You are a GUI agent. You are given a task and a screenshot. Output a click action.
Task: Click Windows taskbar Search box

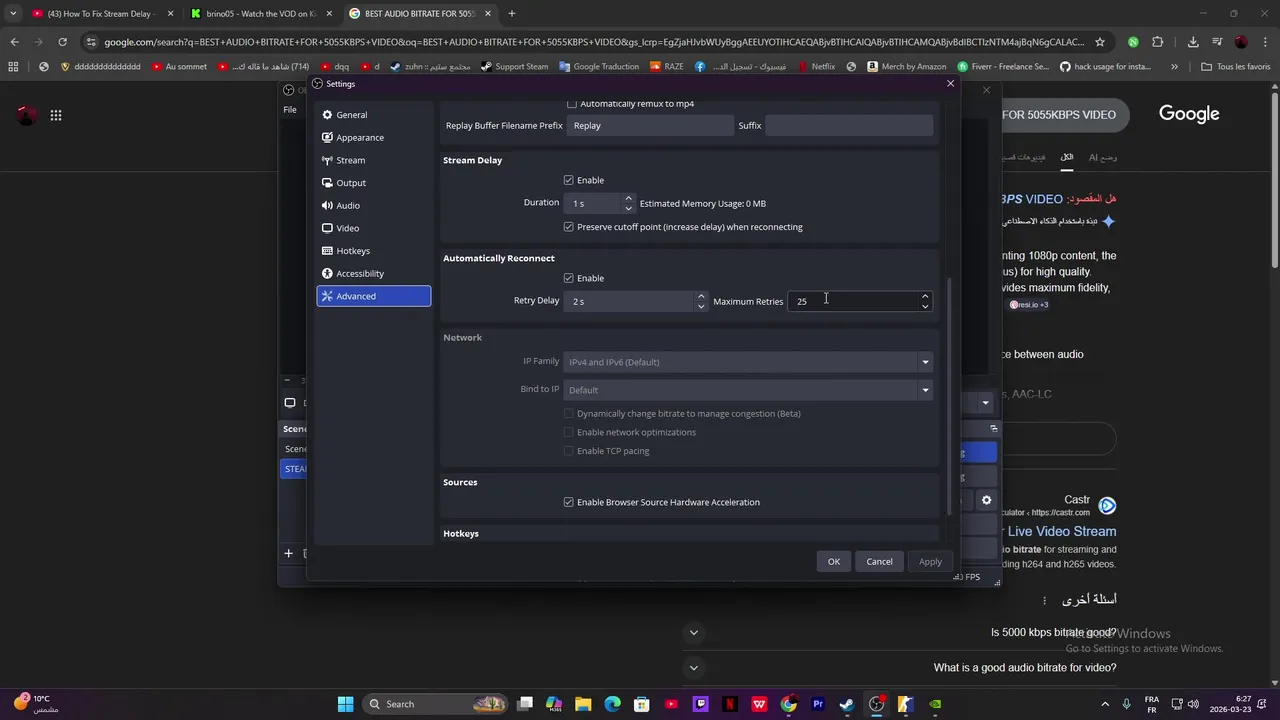tap(436, 704)
